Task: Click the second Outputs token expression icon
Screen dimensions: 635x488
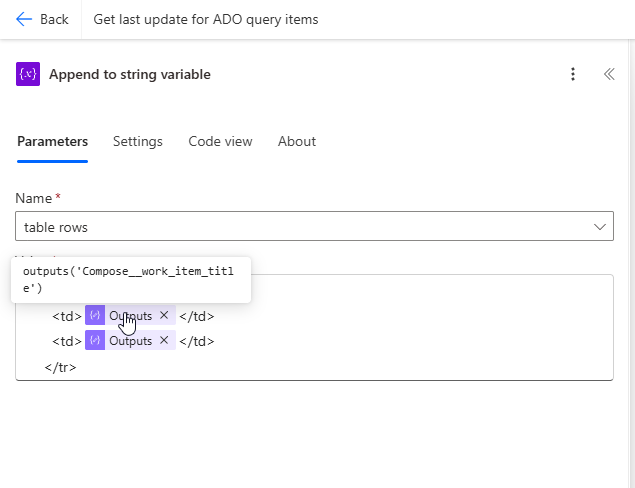Action: (x=96, y=341)
